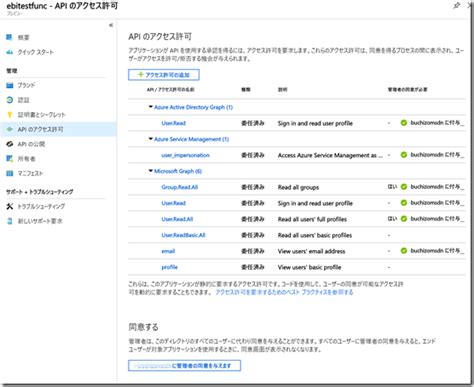Open API の公開 sidebar icon
The height and width of the screenshot is (387, 474).
click(x=10, y=144)
